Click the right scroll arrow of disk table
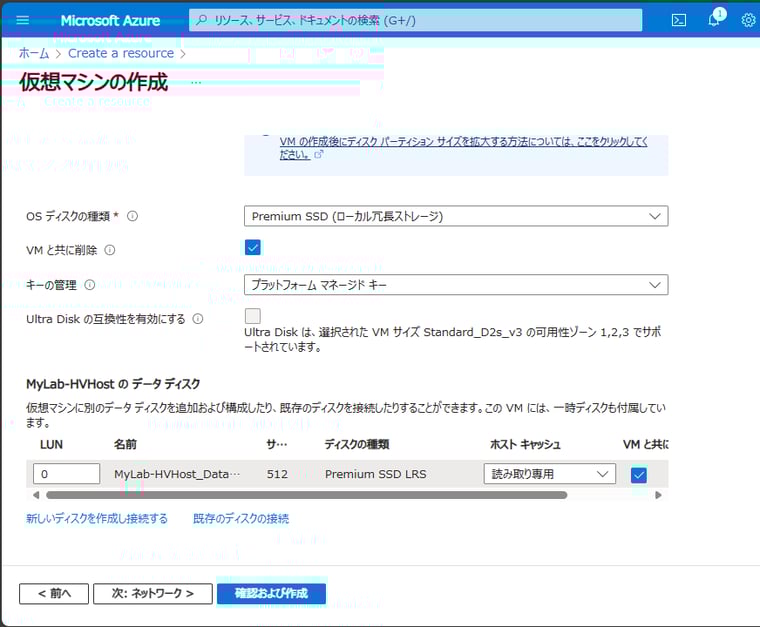The width and height of the screenshot is (760, 627). [x=658, y=495]
